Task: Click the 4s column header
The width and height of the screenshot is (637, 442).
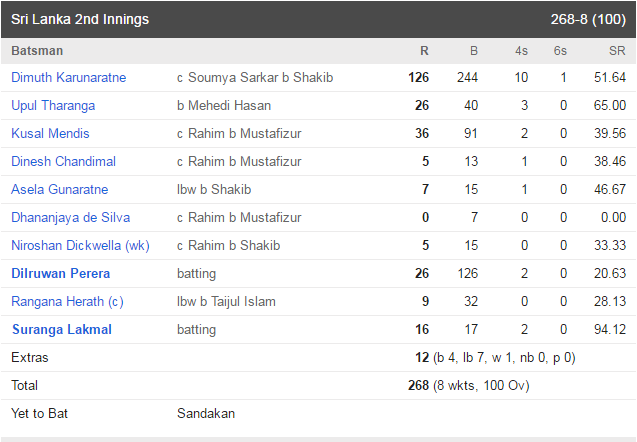Action: click(x=521, y=51)
